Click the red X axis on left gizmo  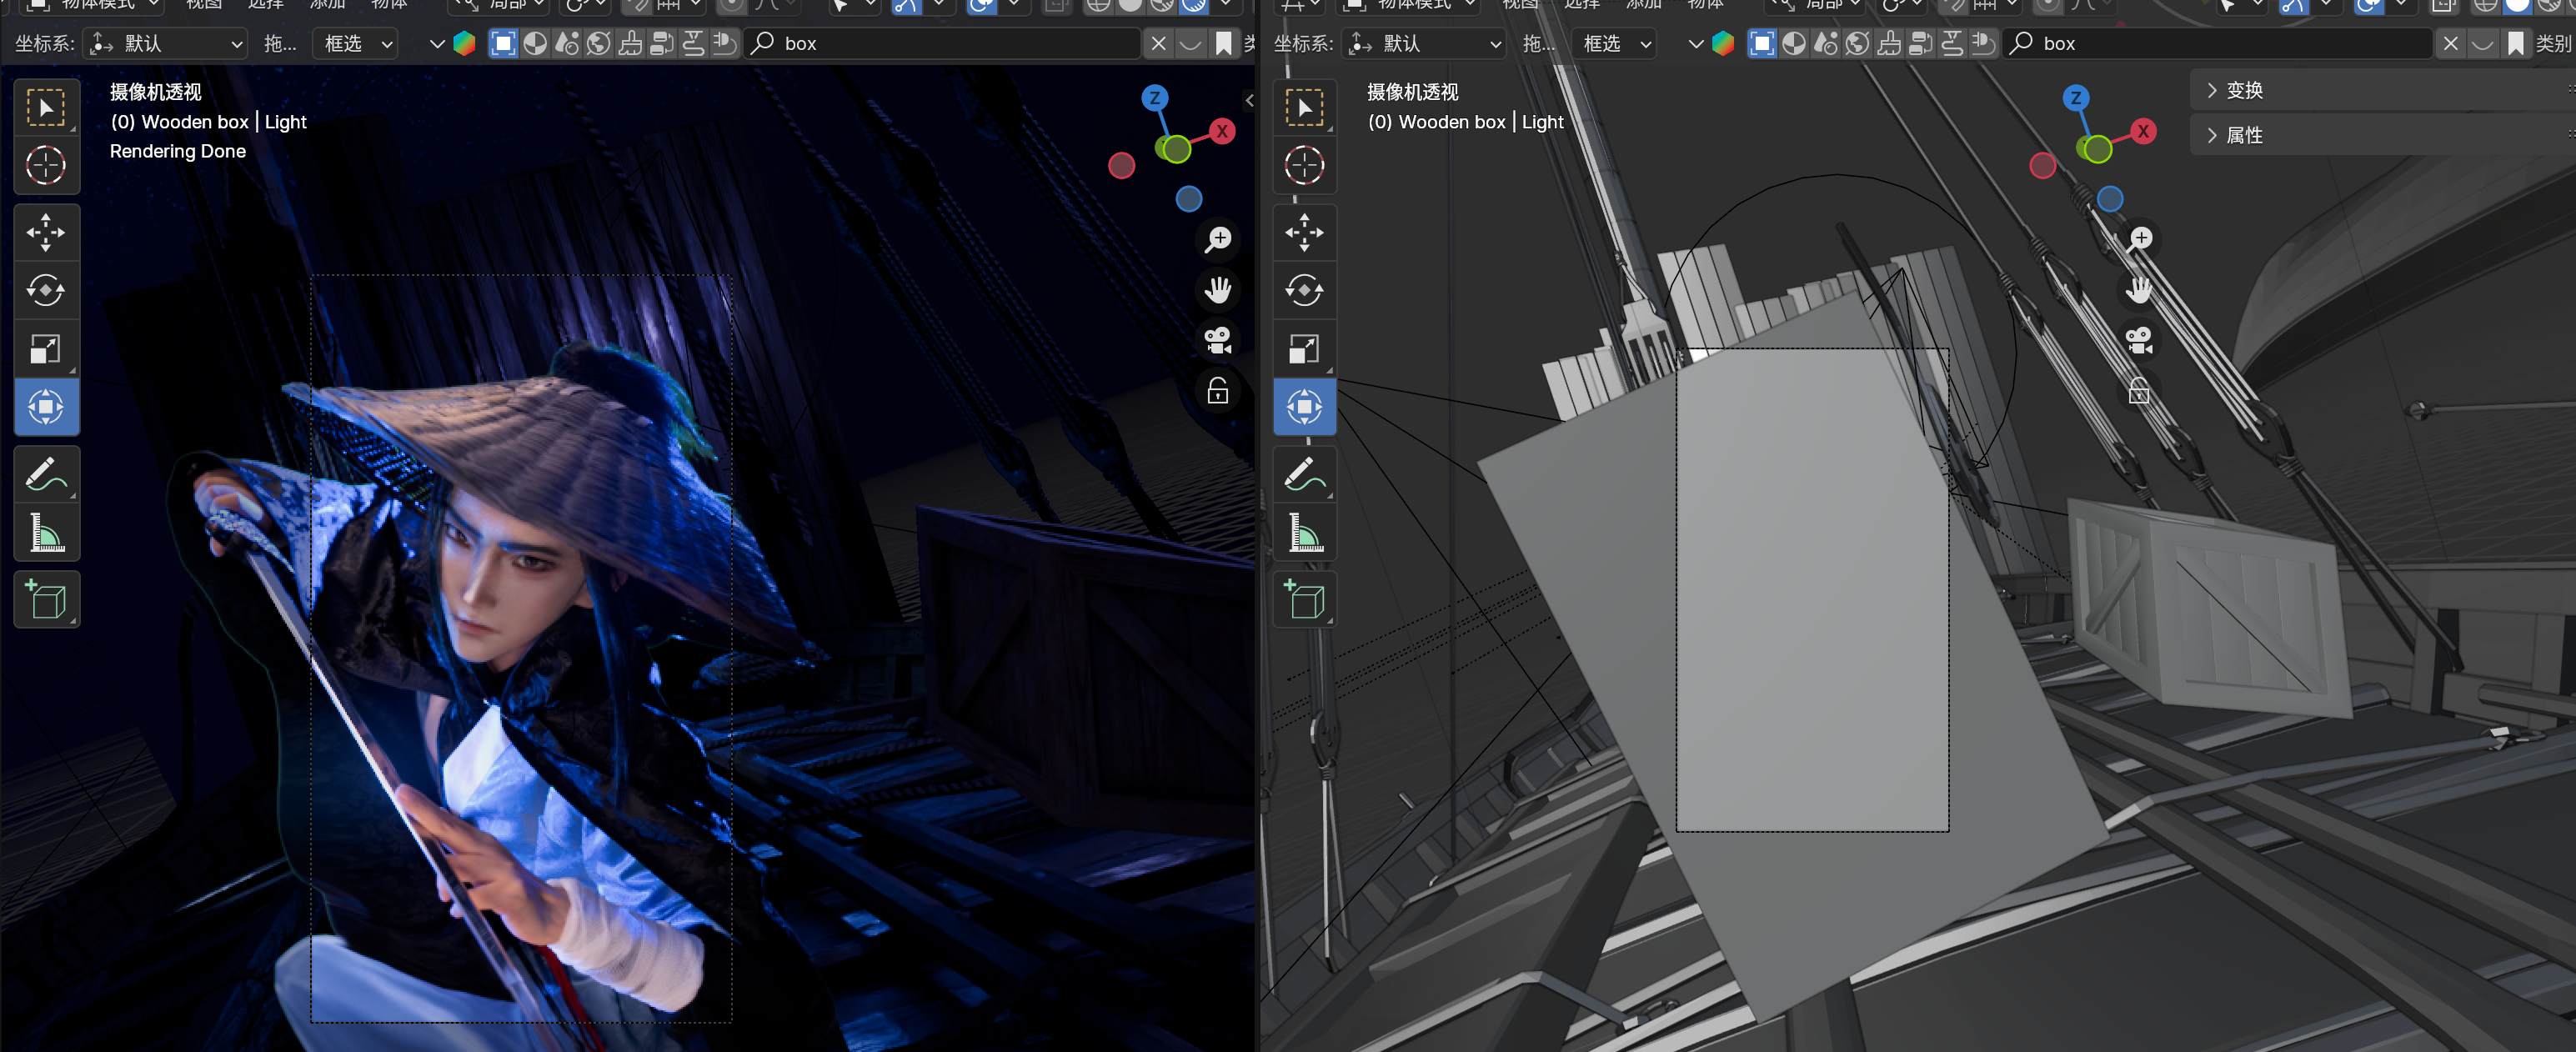(1222, 131)
